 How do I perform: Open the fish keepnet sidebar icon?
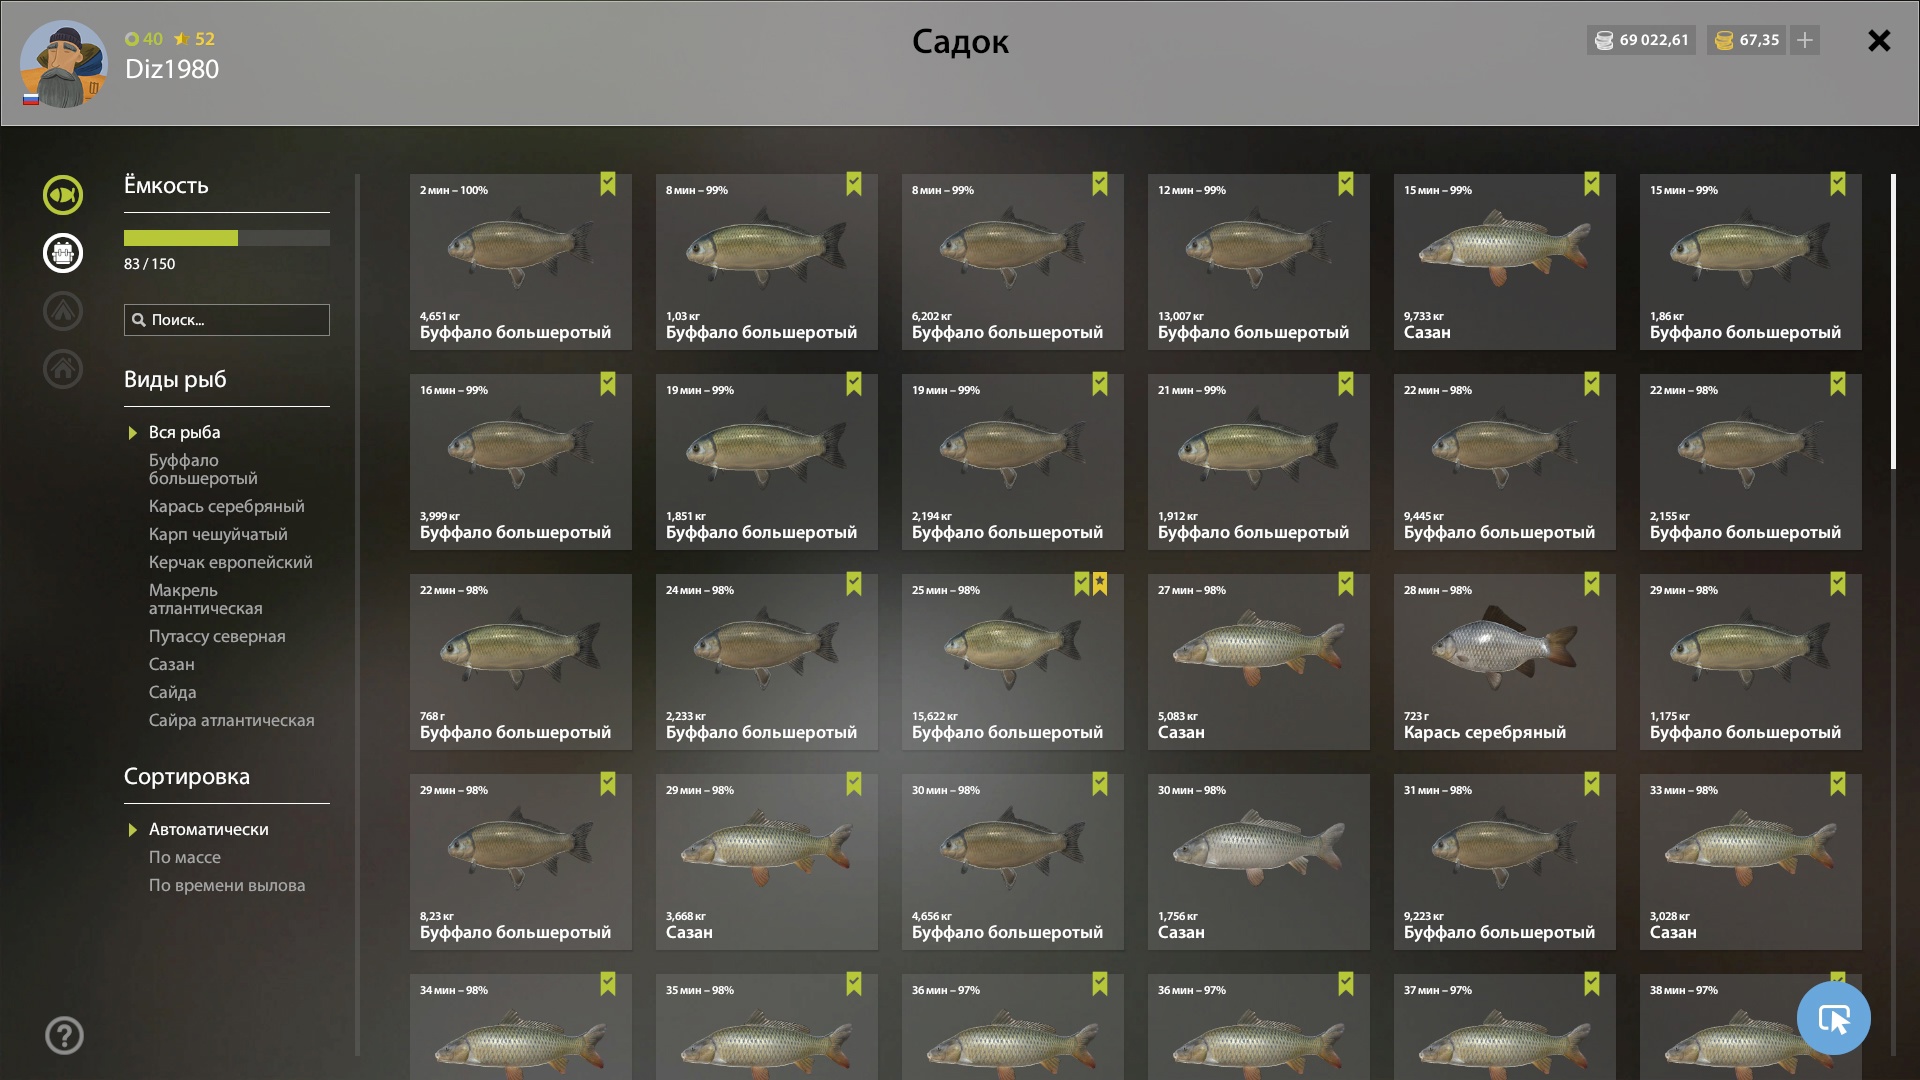point(62,195)
